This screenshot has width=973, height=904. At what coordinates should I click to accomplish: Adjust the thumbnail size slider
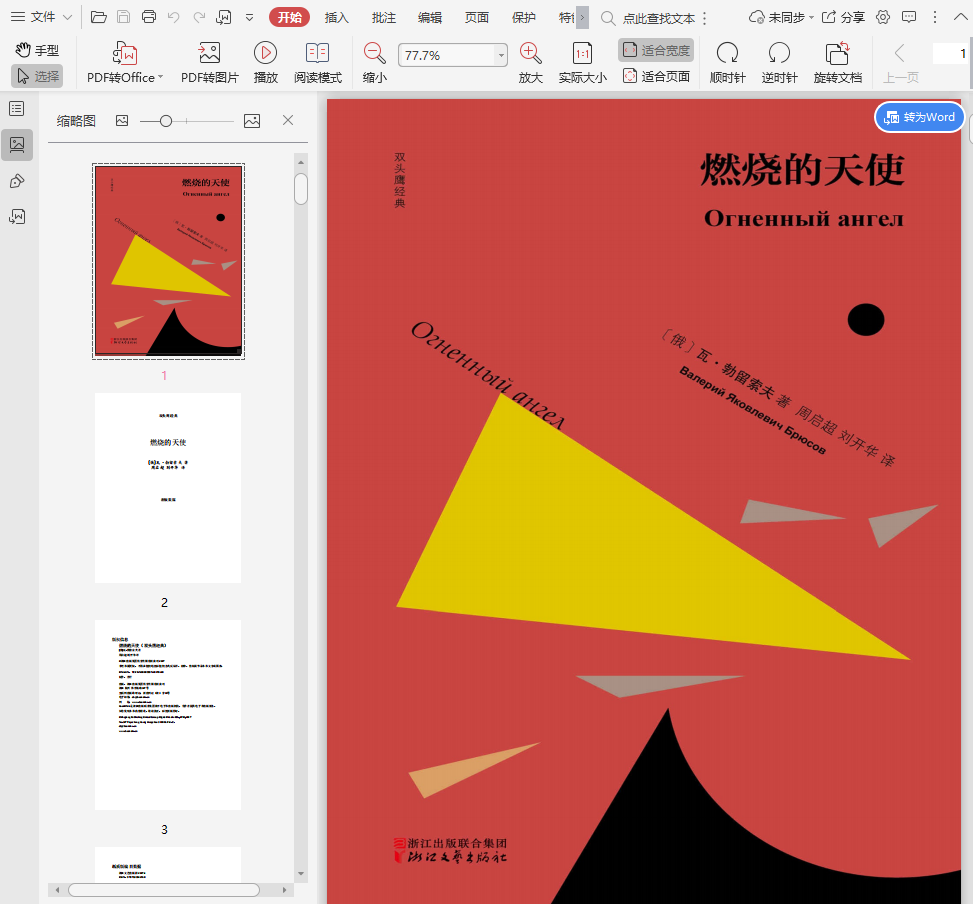[166, 121]
